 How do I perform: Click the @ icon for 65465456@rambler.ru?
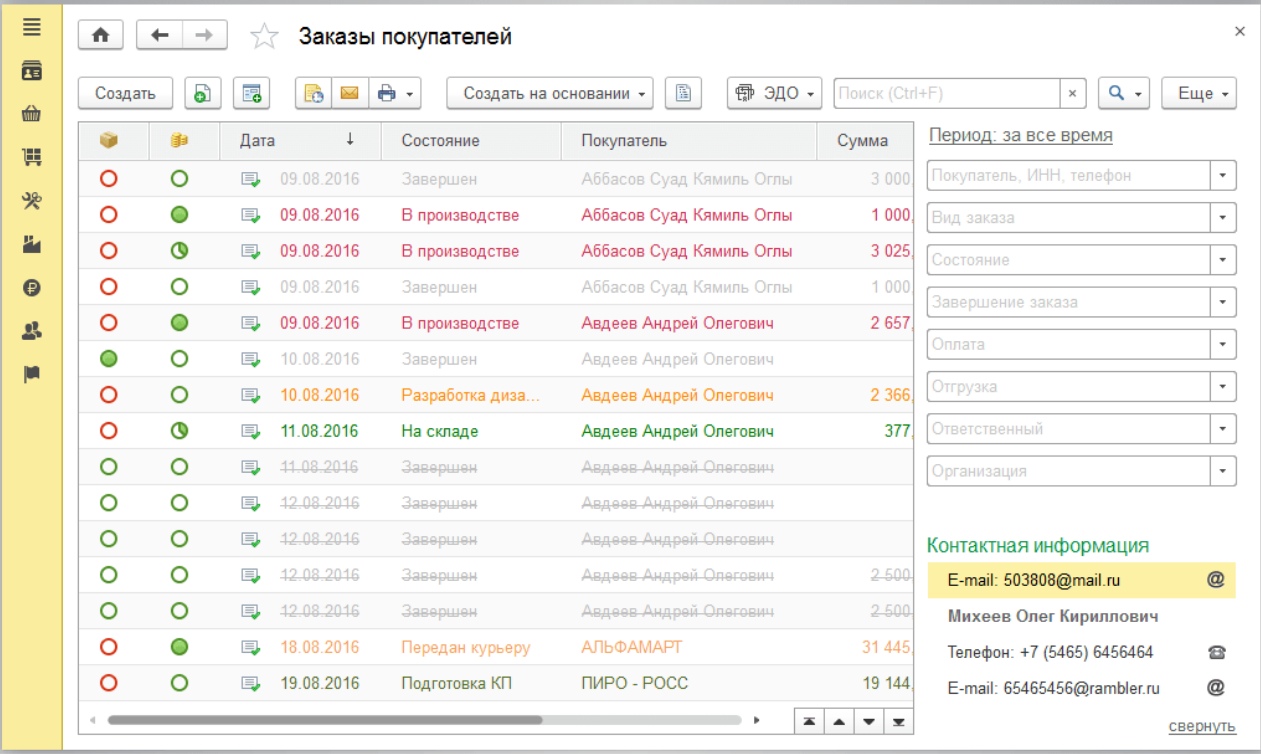coord(1216,688)
